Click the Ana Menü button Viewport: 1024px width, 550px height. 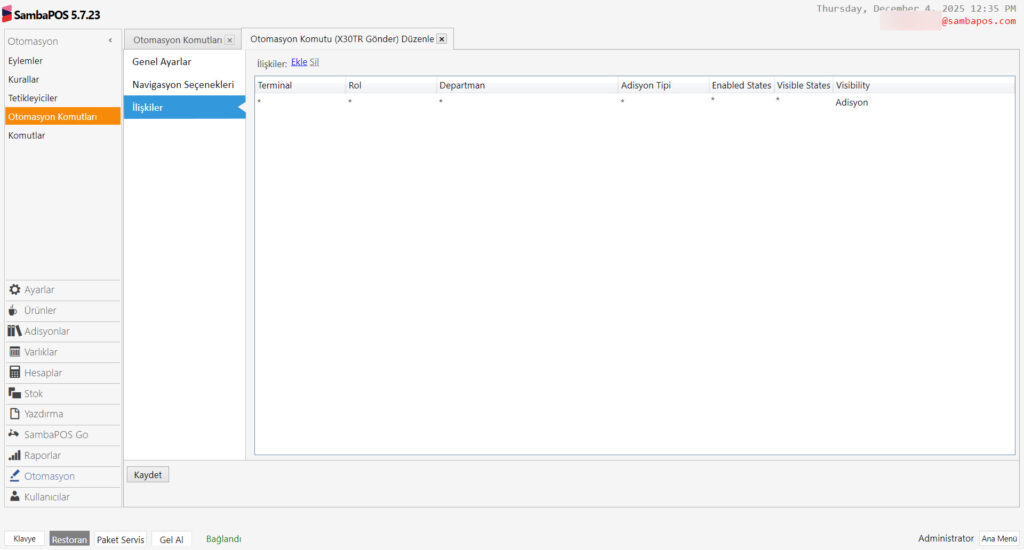pos(999,538)
